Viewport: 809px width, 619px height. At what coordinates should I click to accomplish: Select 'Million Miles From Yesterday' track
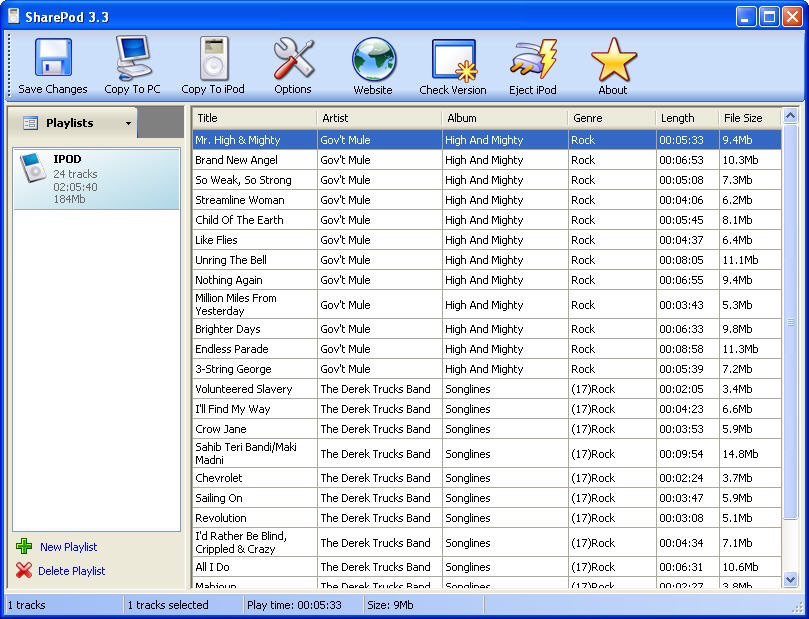pos(487,304)
